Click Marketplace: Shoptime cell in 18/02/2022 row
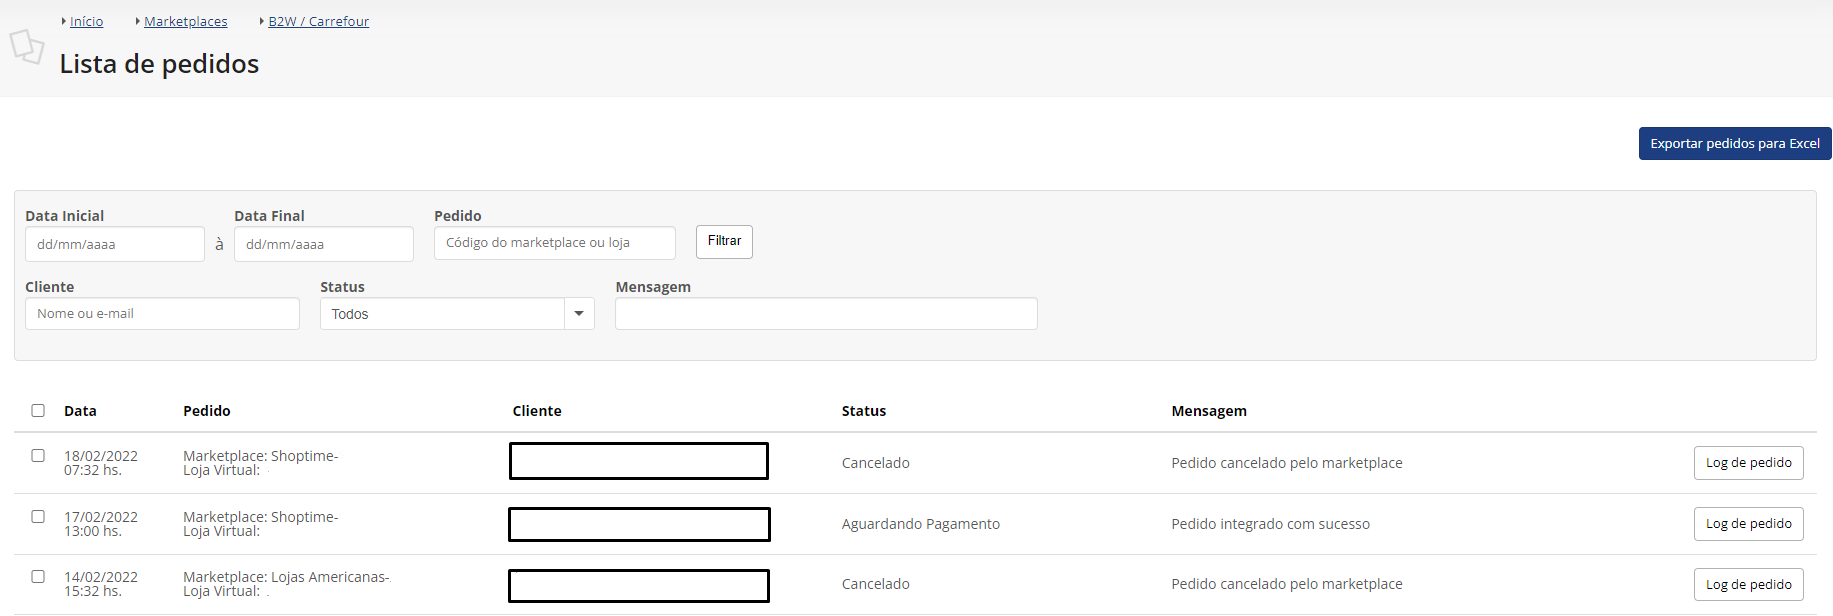1833x616 pixels. (261, 463)
